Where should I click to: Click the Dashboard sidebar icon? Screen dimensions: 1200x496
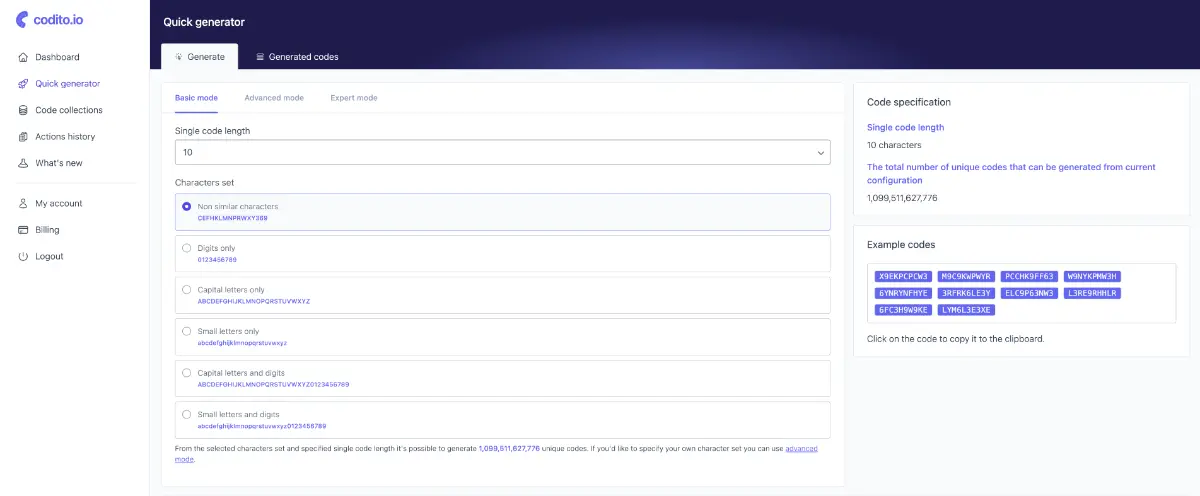click(23, 57)
